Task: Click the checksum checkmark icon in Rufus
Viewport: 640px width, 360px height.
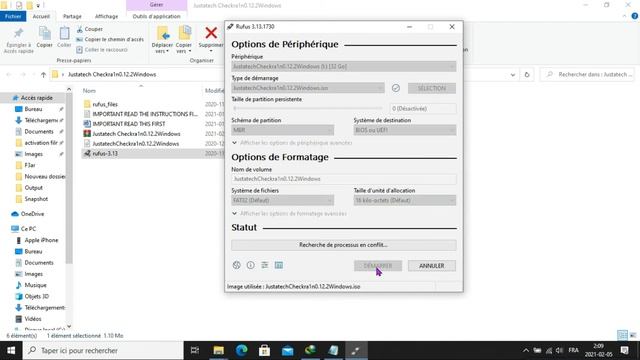Action: pos(396,88)
